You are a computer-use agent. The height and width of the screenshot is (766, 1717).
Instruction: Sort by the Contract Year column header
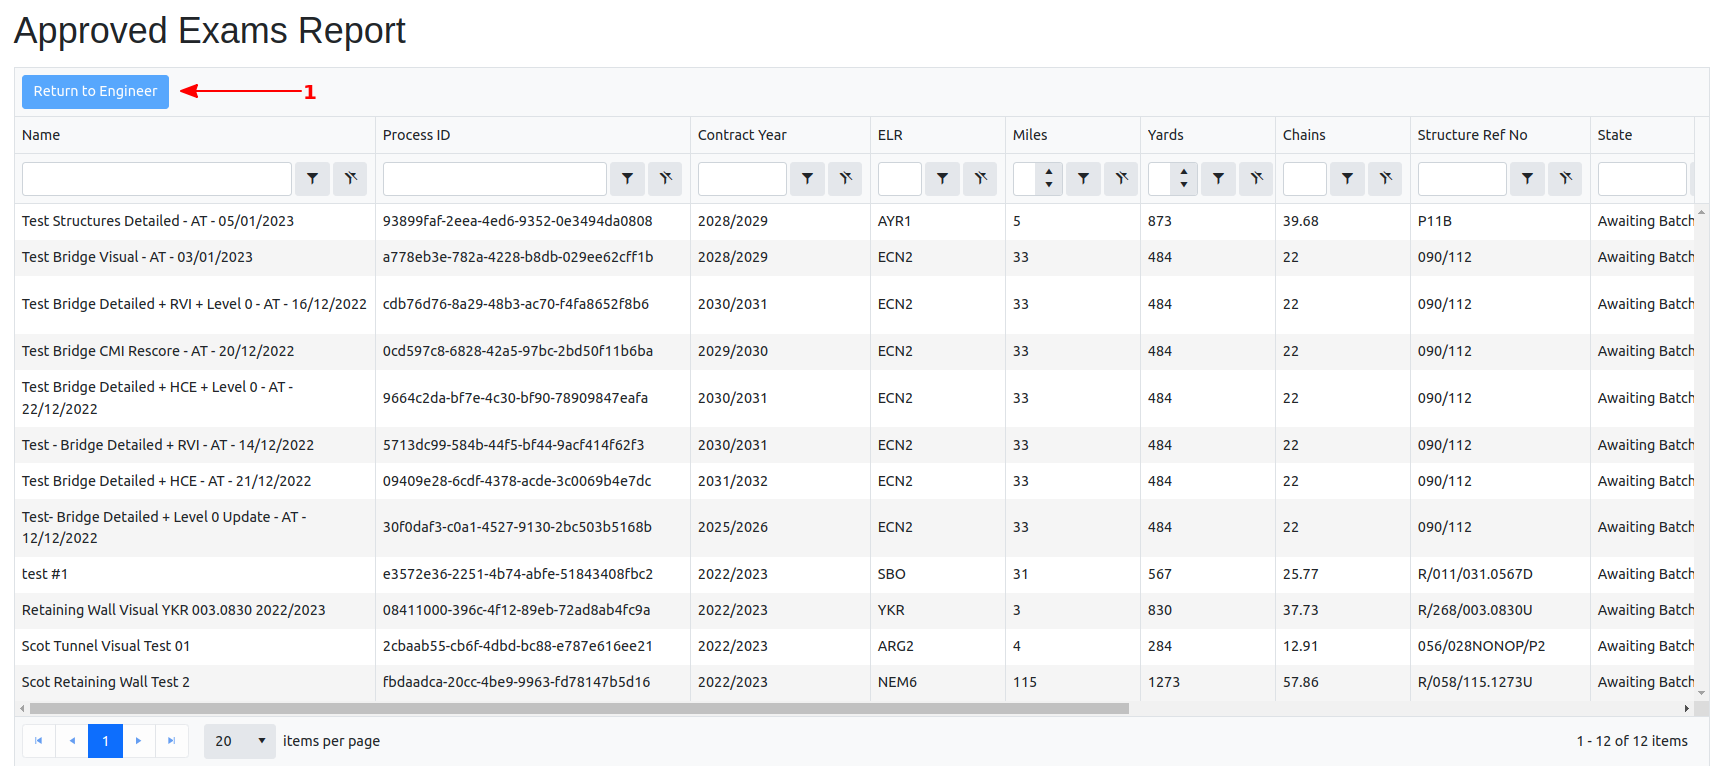[x=742, y=135]
